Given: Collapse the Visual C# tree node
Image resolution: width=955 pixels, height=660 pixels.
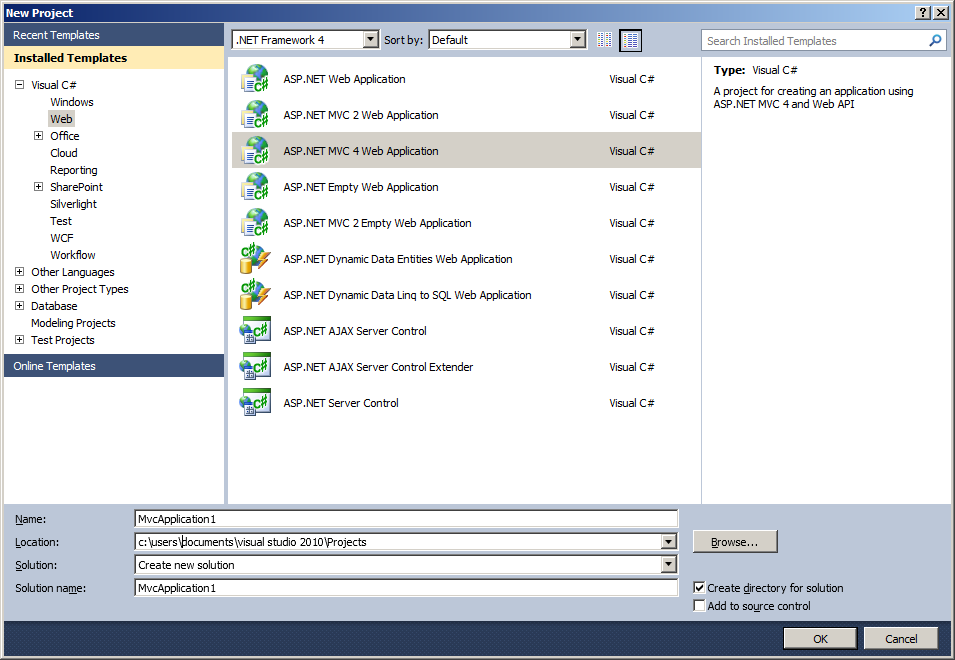Looking at the screenshot, I should pyautogui.click(x=19, y=85).
